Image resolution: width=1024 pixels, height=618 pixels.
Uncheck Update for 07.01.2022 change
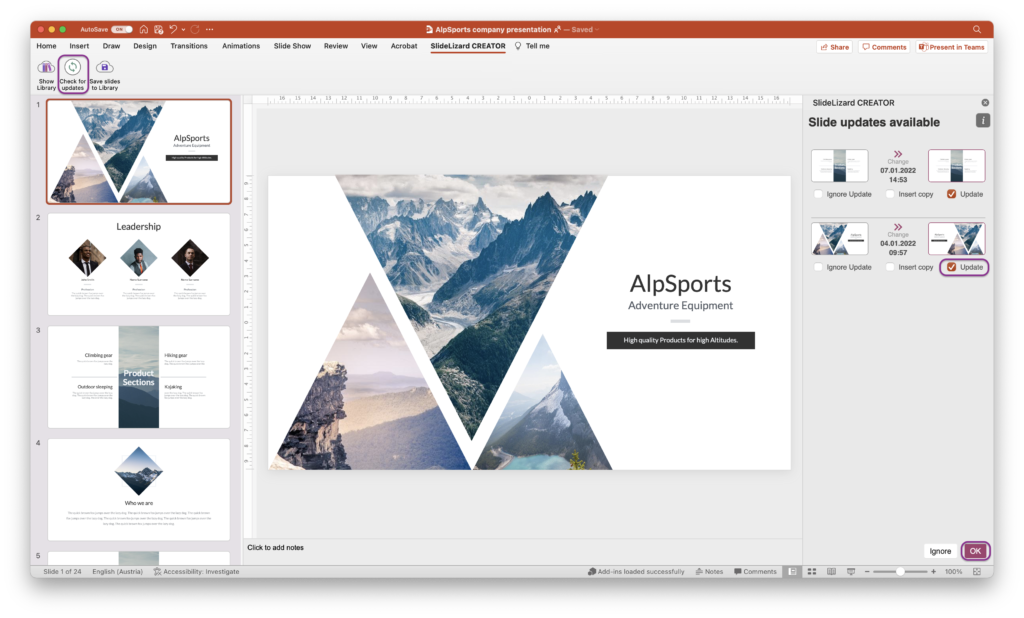[952, 194]
